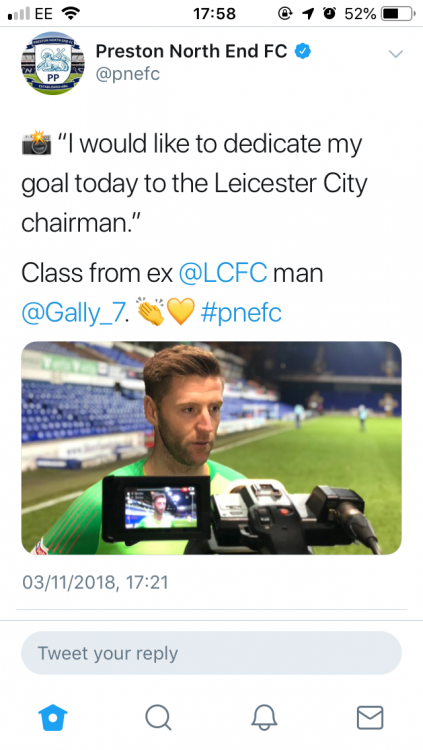Tap the alarm clock status icon

coord(330,14)
